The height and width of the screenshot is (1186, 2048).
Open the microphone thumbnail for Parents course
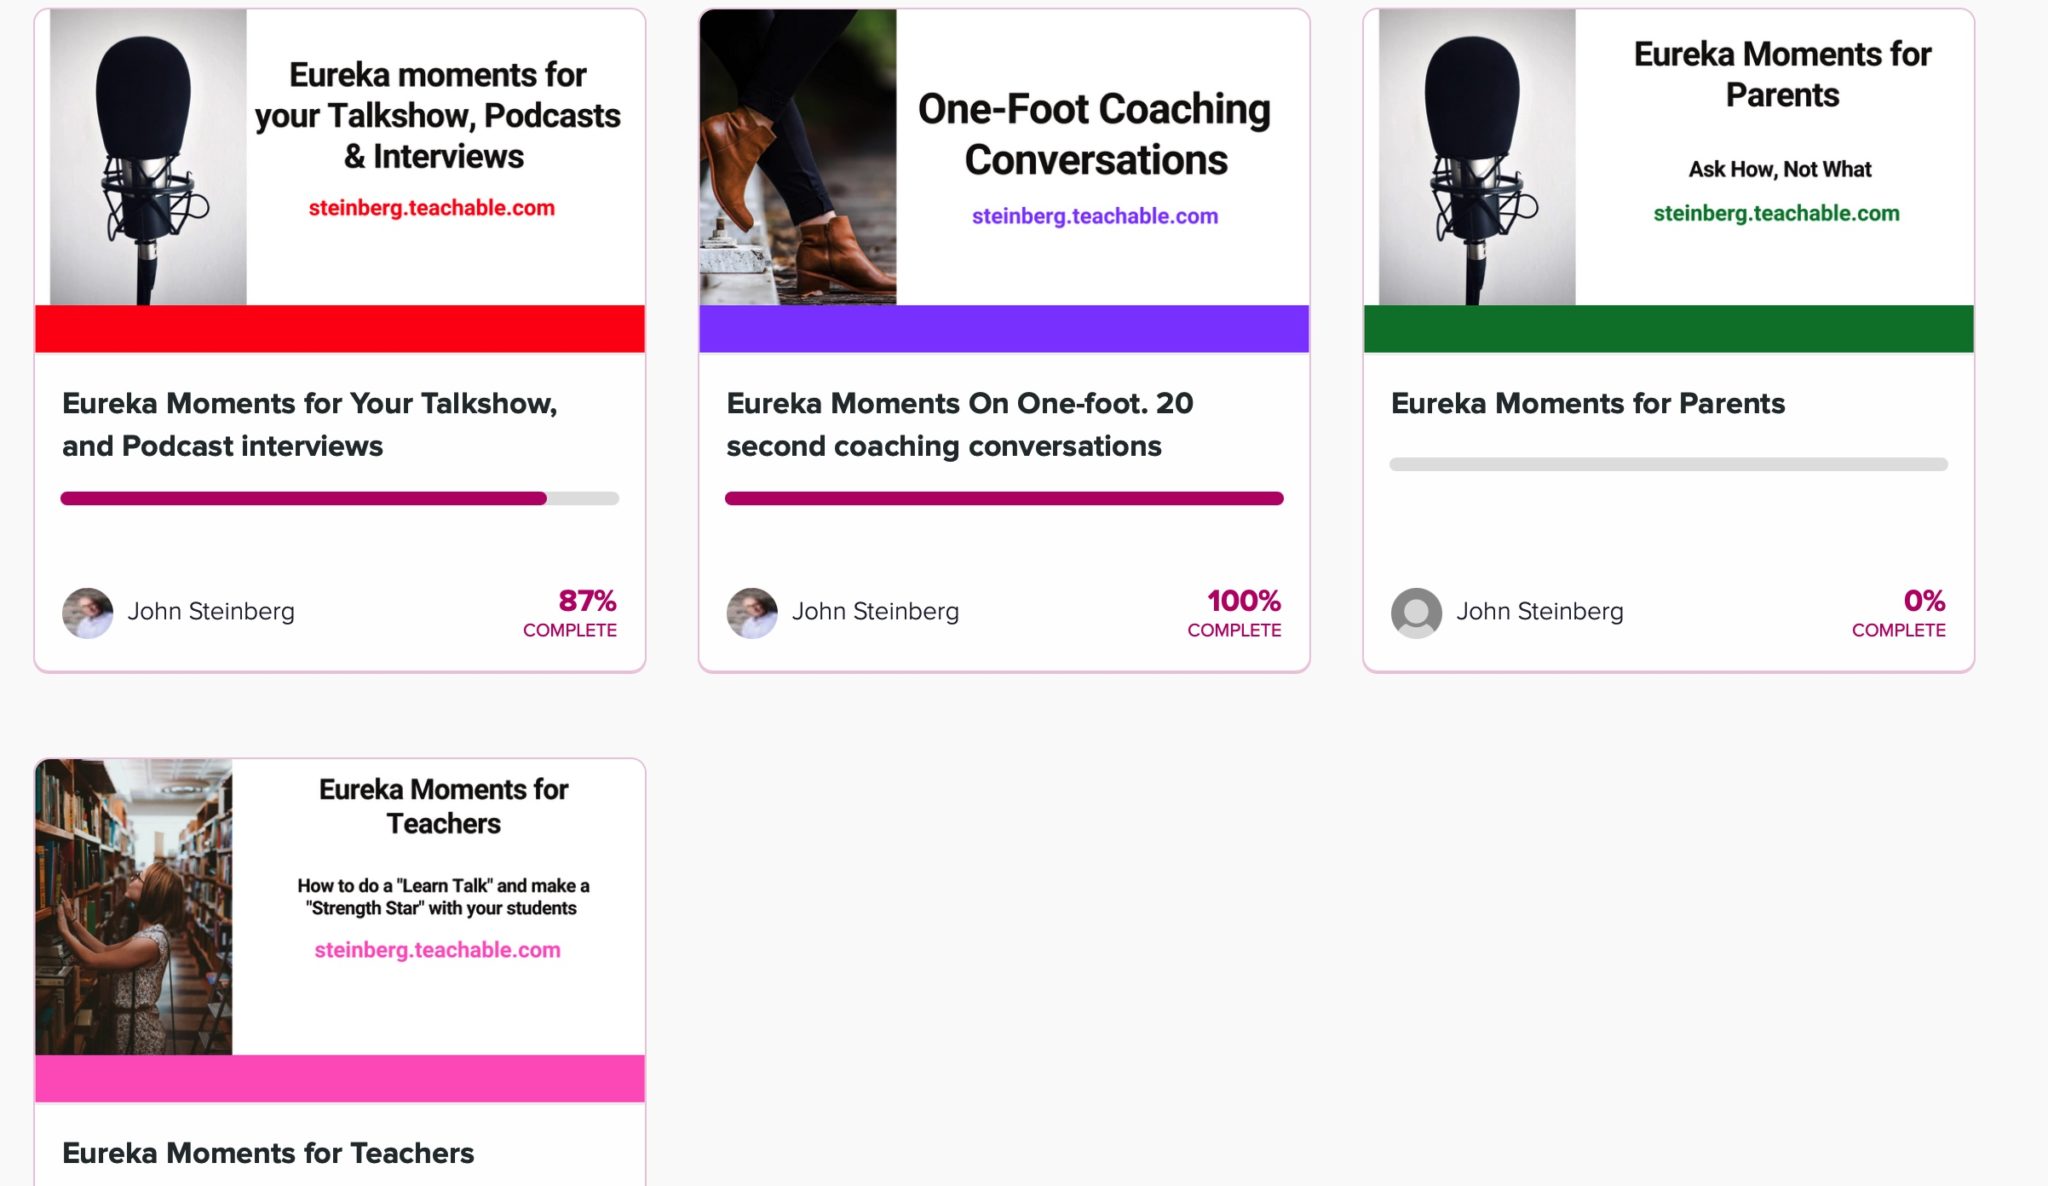click(x=1477, y=157)
